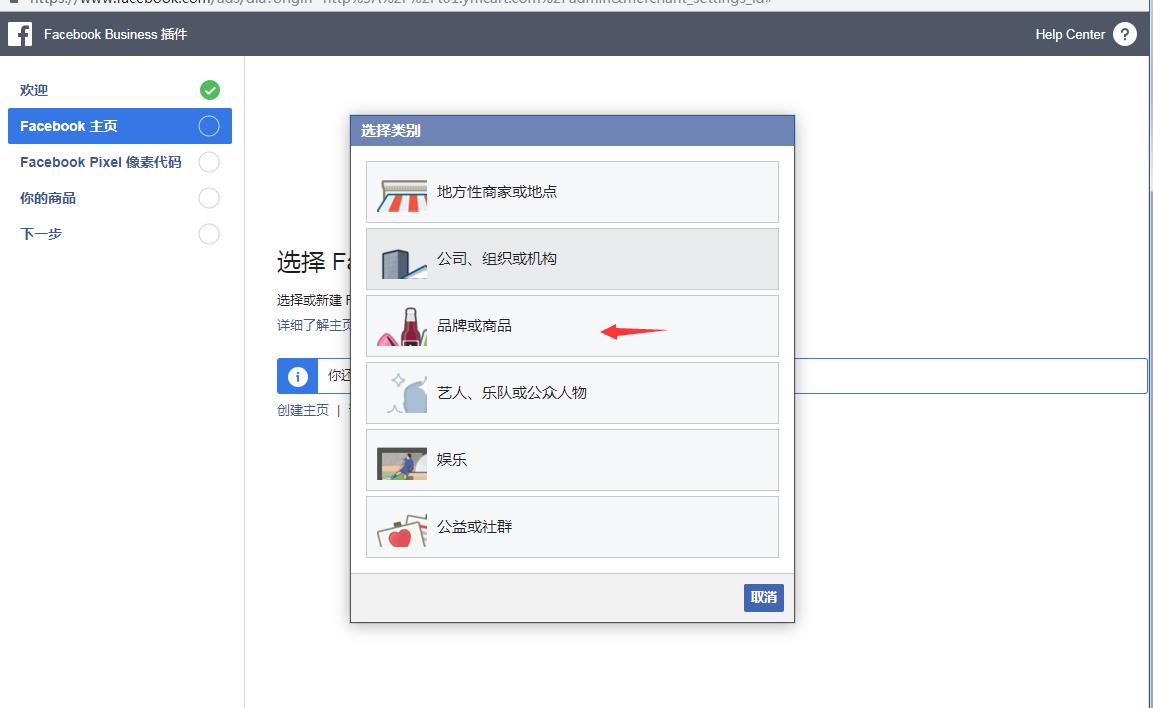The image size is (1153, 708).
Task: Click the 取消 button
Action: point(763,597)
